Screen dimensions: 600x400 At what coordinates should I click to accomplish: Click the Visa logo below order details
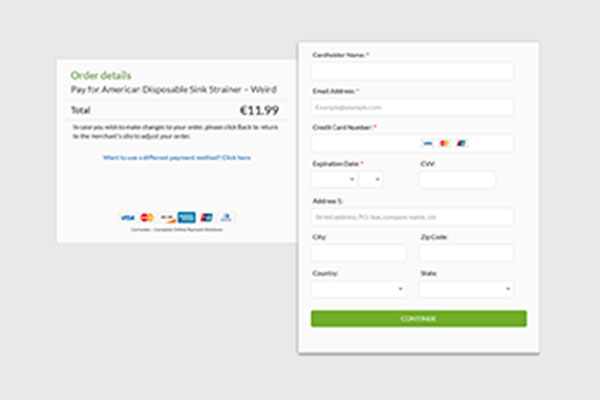[x=127, y=217]
